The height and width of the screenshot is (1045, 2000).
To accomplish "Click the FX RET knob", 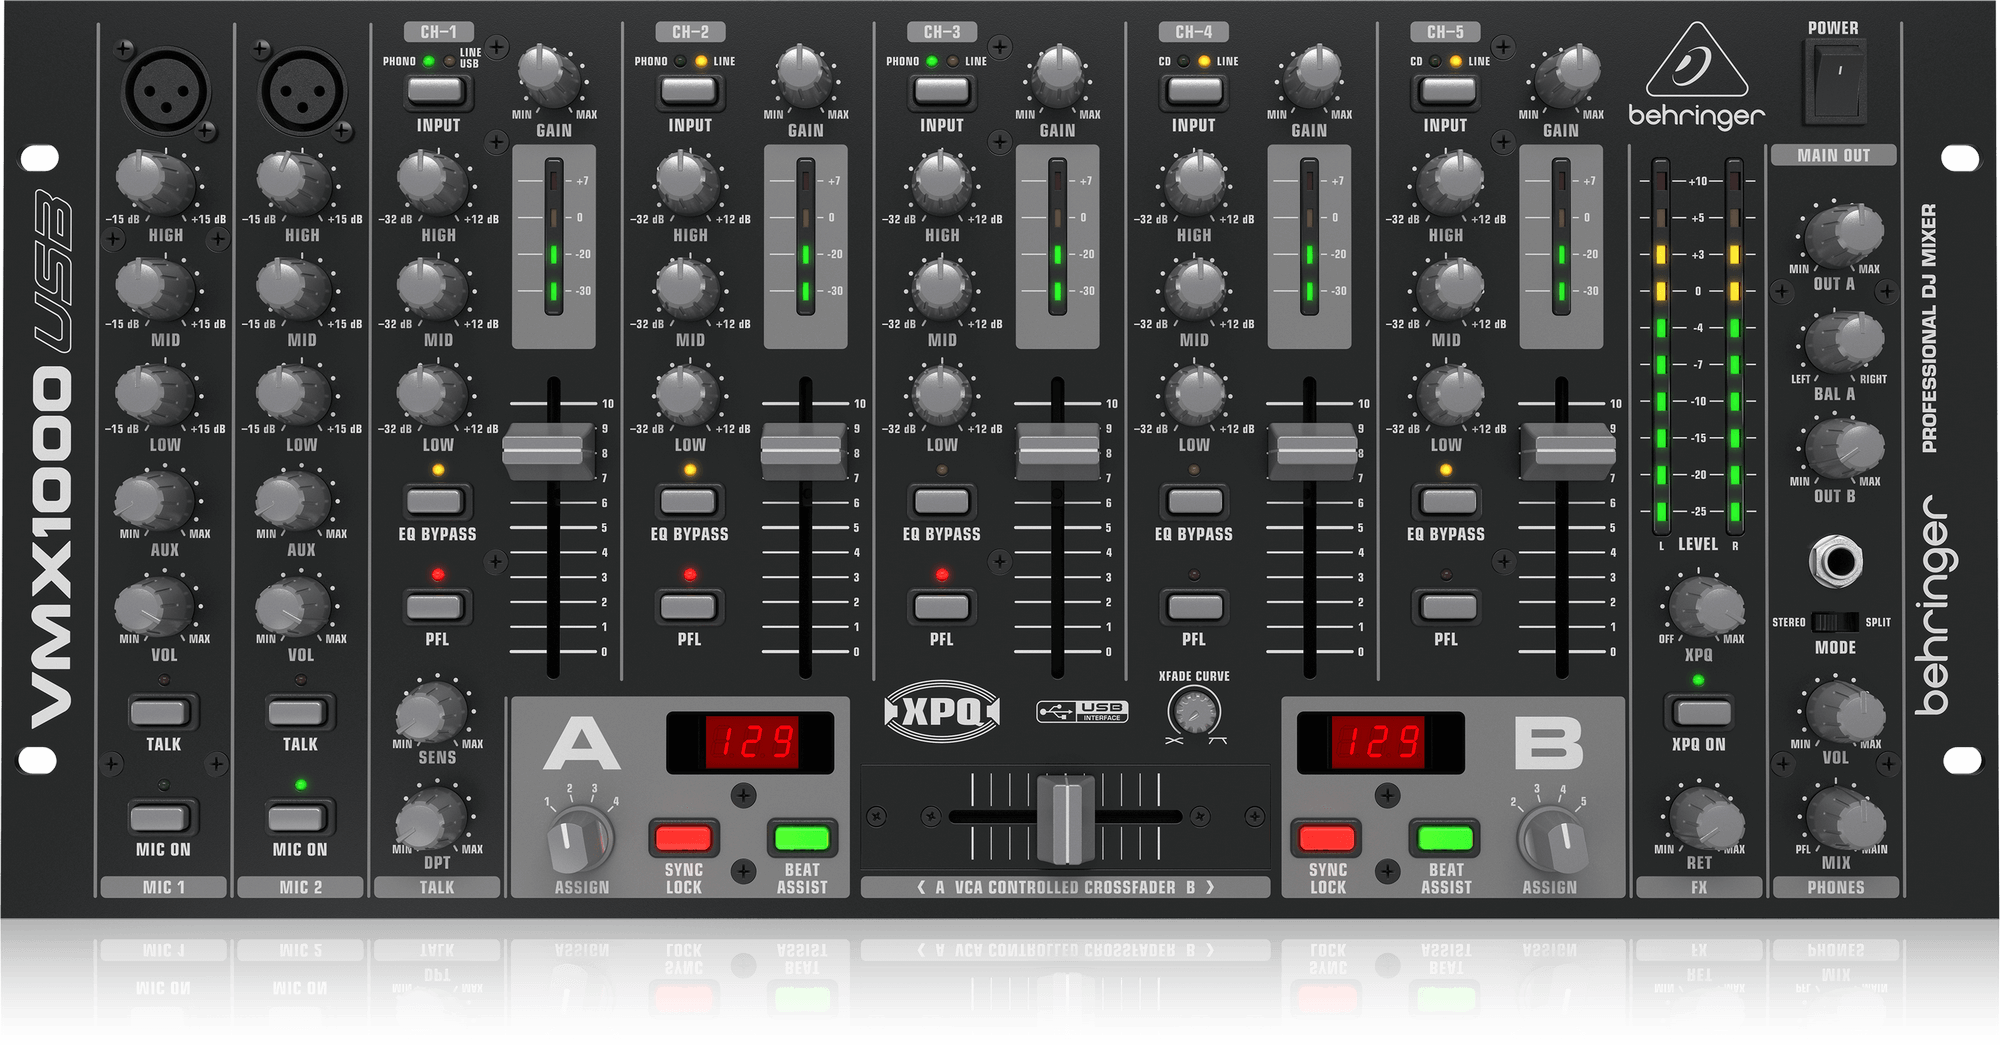I will point(1706,820).
